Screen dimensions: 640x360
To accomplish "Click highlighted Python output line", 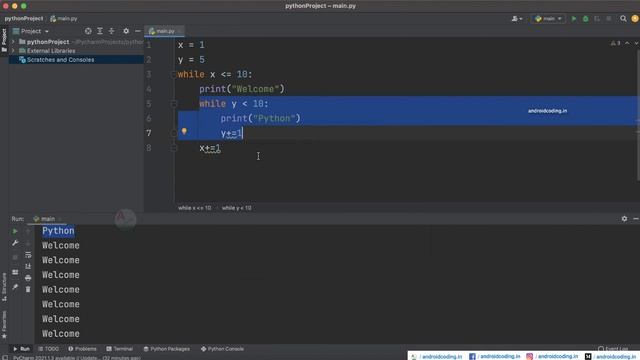I will (x=58, y=231).
